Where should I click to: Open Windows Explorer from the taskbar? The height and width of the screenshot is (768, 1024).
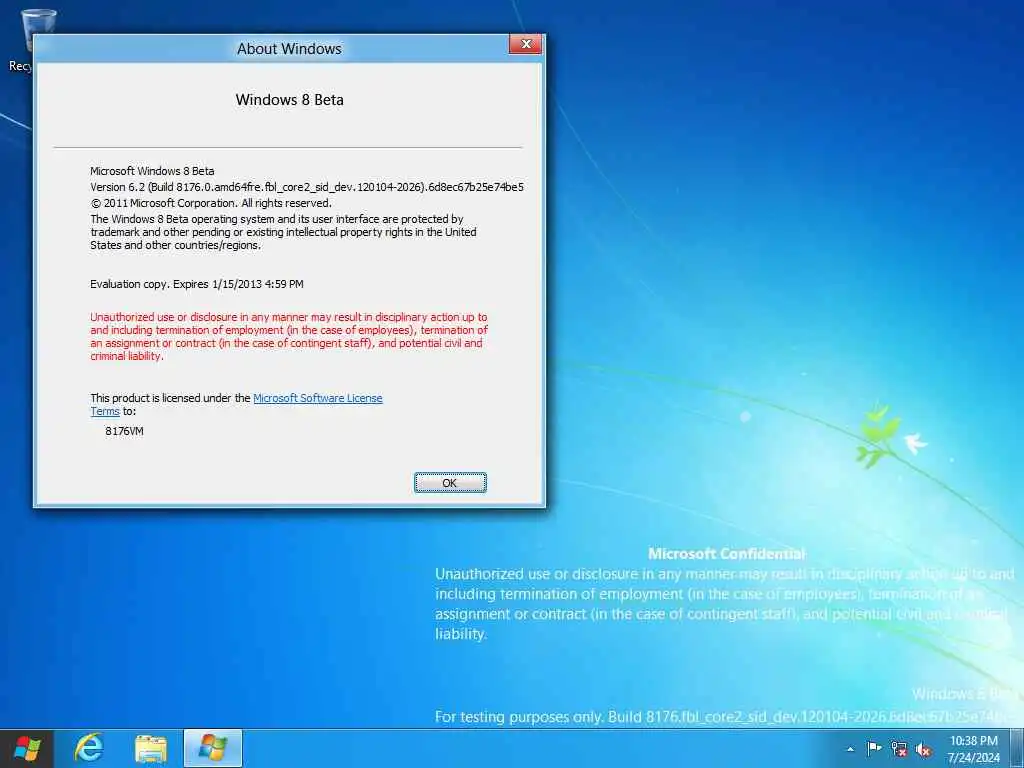tap(151, 748)
